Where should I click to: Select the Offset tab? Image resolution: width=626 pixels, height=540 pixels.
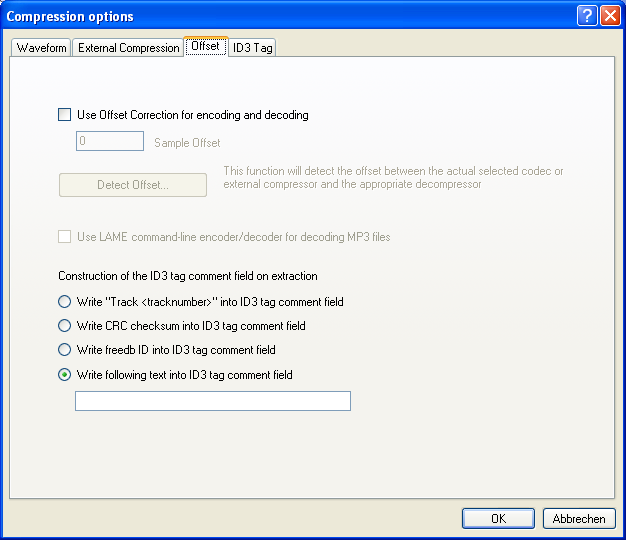tap(205, 46)
